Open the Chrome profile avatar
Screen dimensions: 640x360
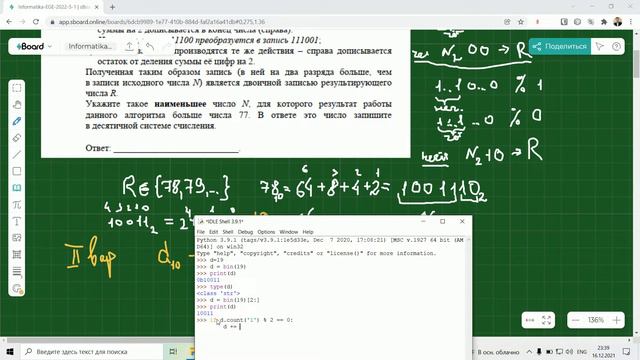point(618,22)
